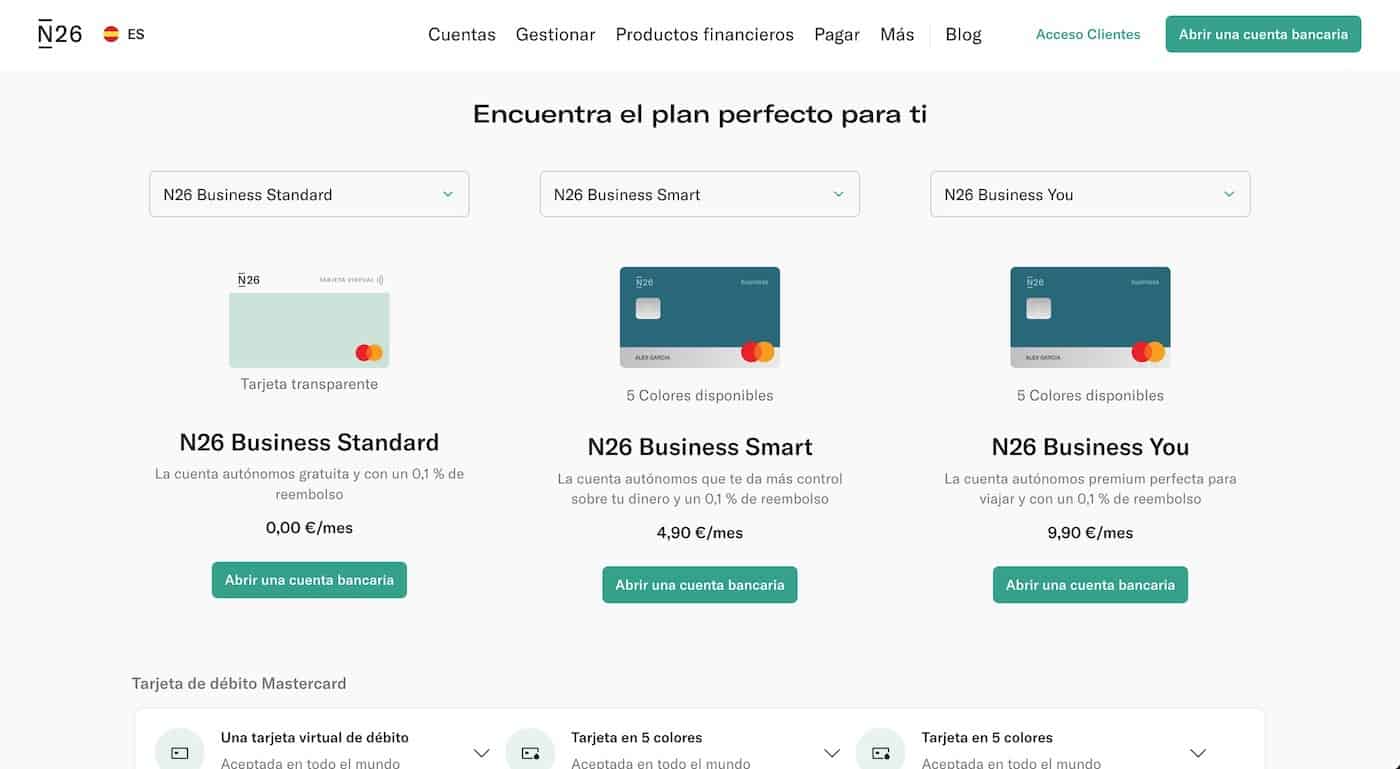Click the card icon in the rightmost column feature row
The image size is (1400, 769).
[881, 751]
